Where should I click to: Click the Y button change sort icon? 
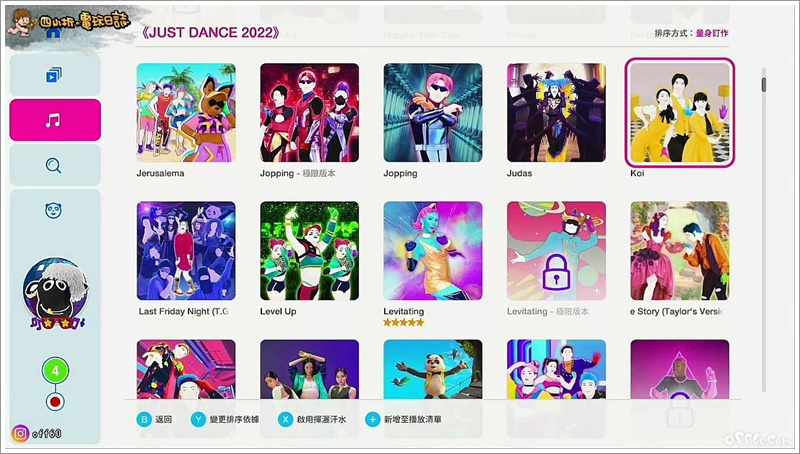point(198,419)
